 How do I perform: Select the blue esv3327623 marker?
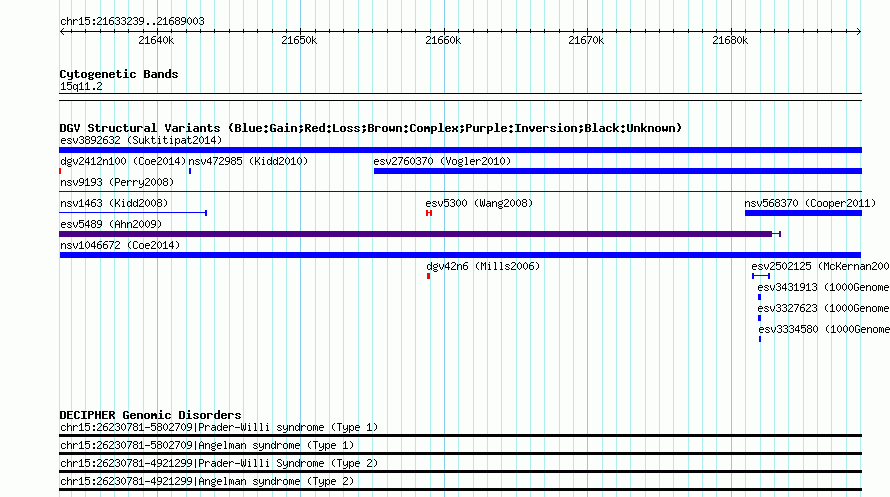[759, 318]
